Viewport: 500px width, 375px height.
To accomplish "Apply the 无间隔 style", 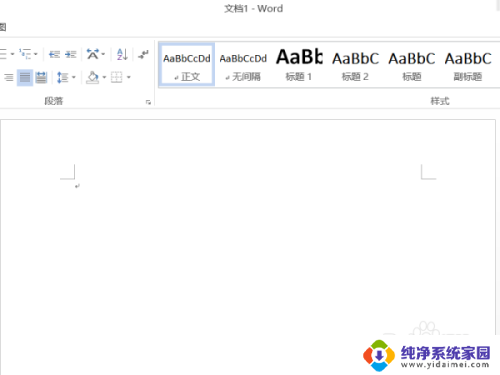I will coord(243,65).
